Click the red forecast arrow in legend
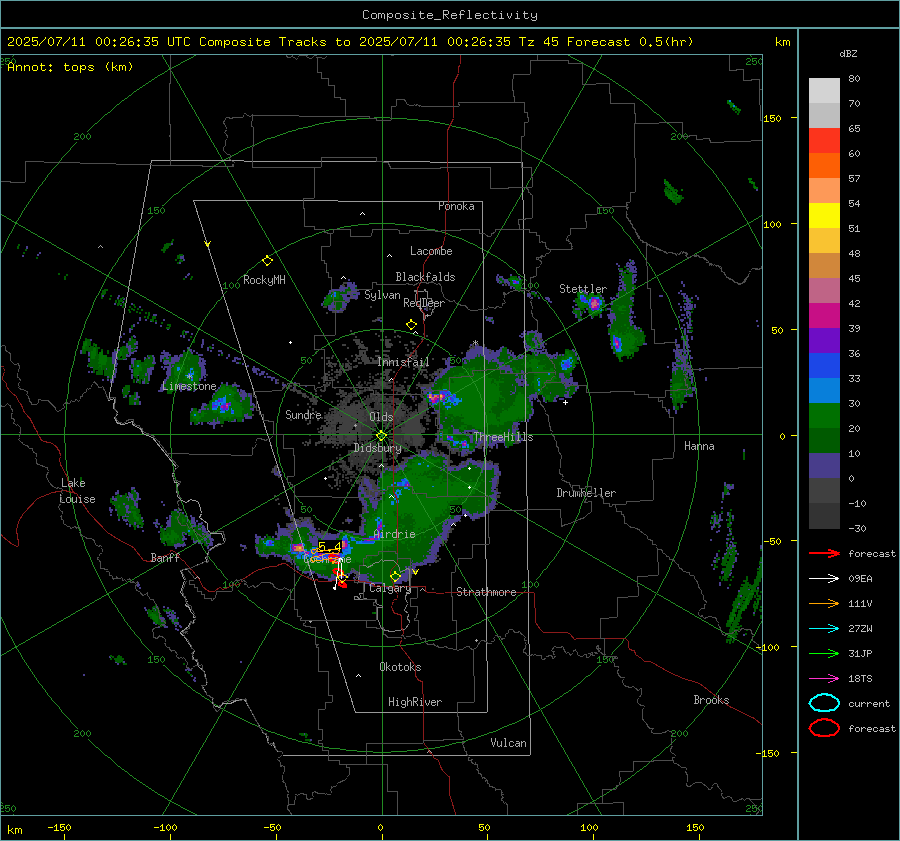 tap(824, 553)
